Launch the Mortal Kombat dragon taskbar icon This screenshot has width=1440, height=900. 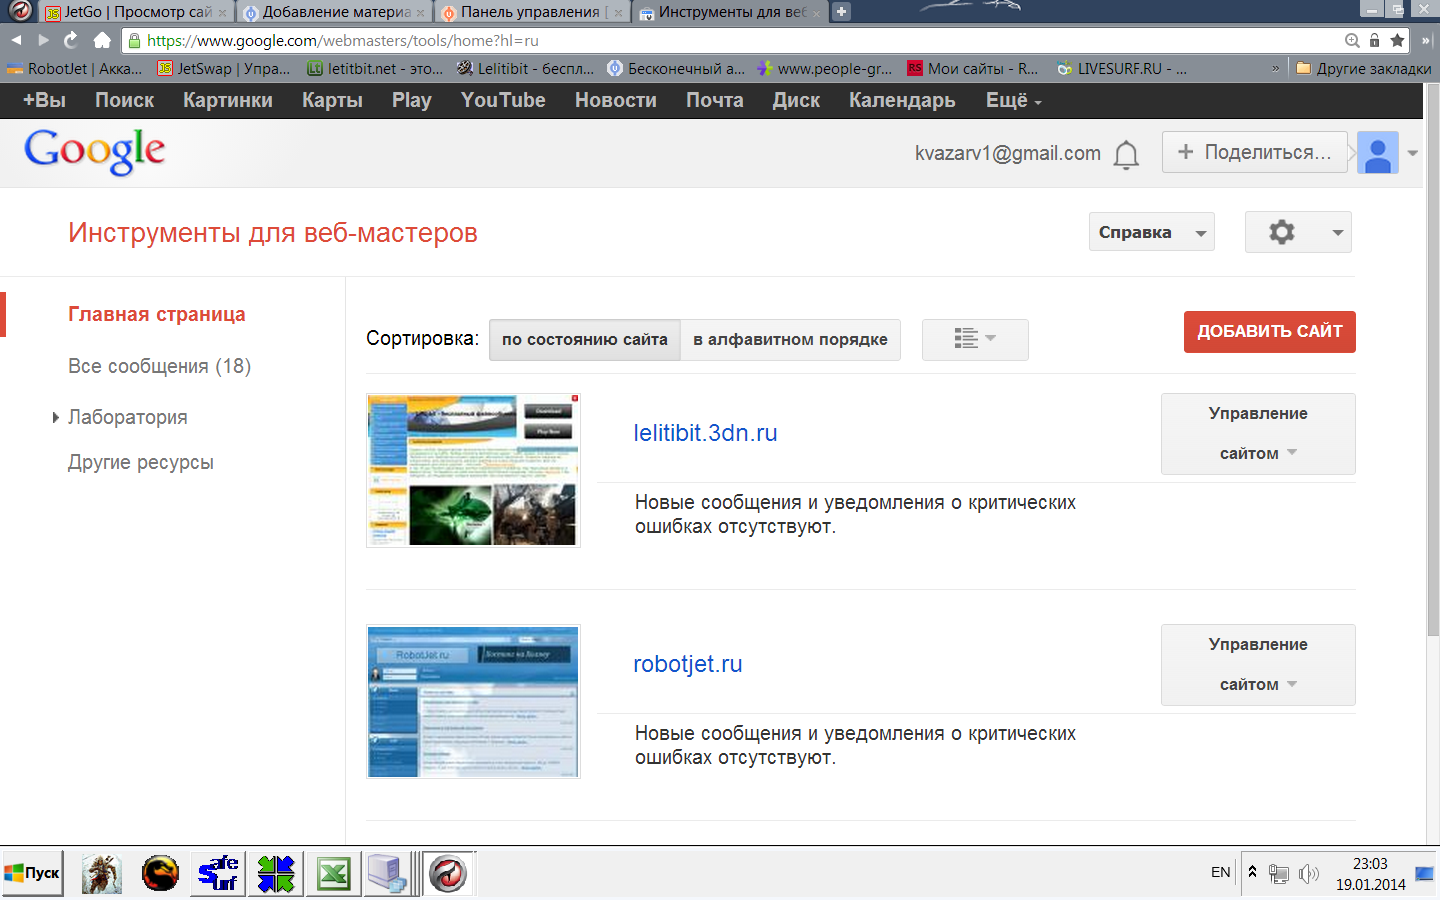(160, 873)
